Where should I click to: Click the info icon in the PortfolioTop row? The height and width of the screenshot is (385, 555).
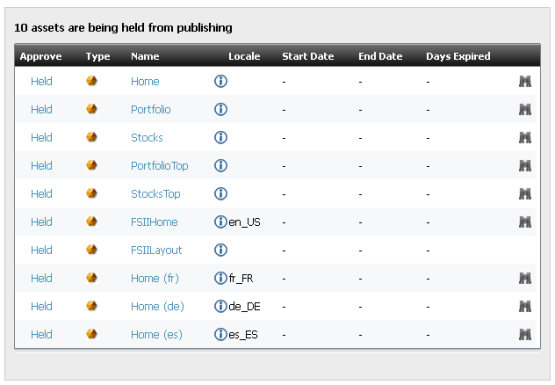pyautogui.click(x=221, y=166)
